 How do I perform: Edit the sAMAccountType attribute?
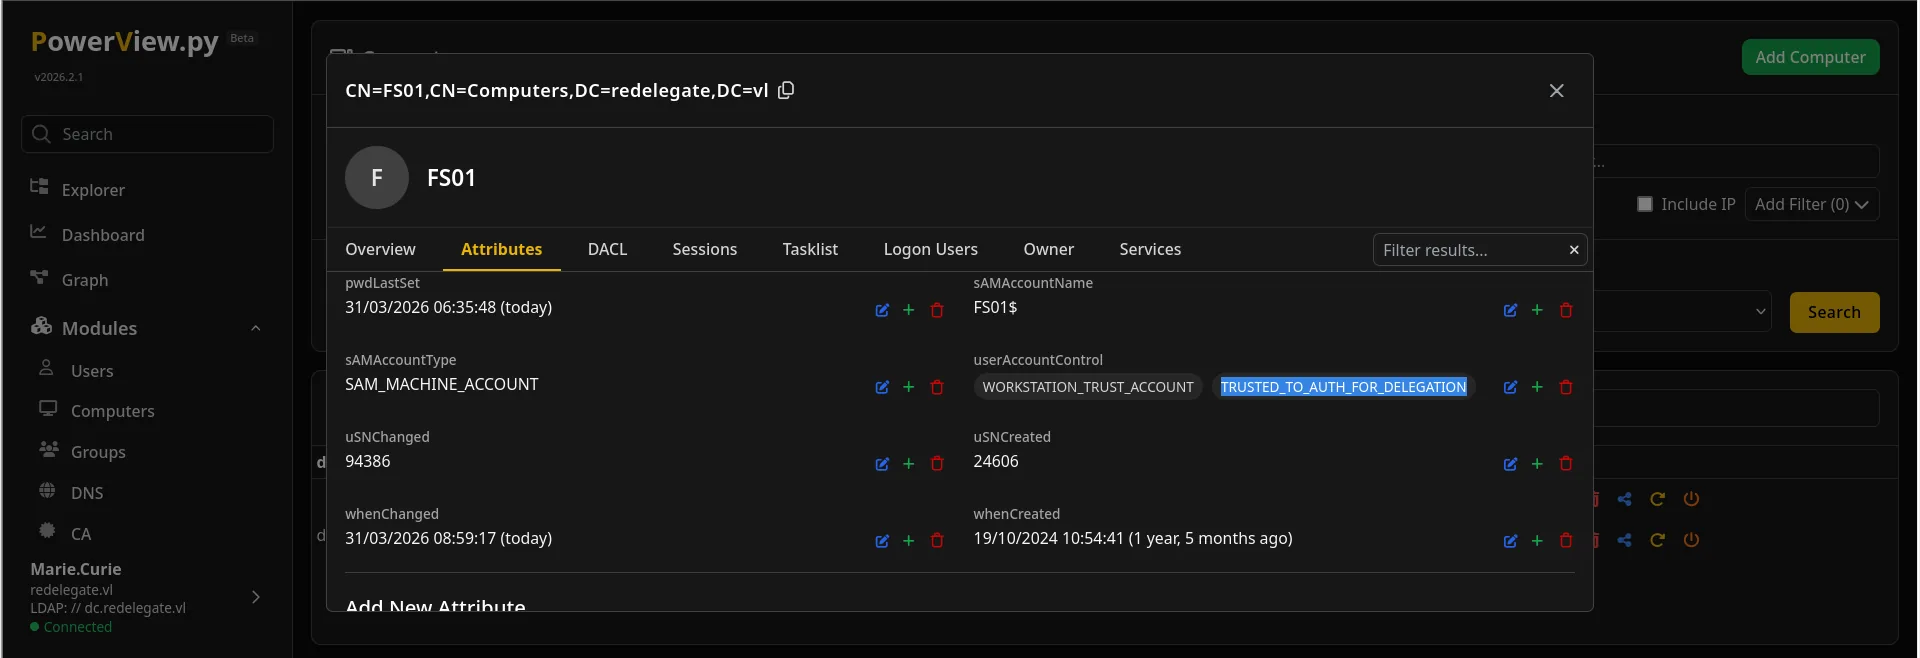tap(882, 387)
